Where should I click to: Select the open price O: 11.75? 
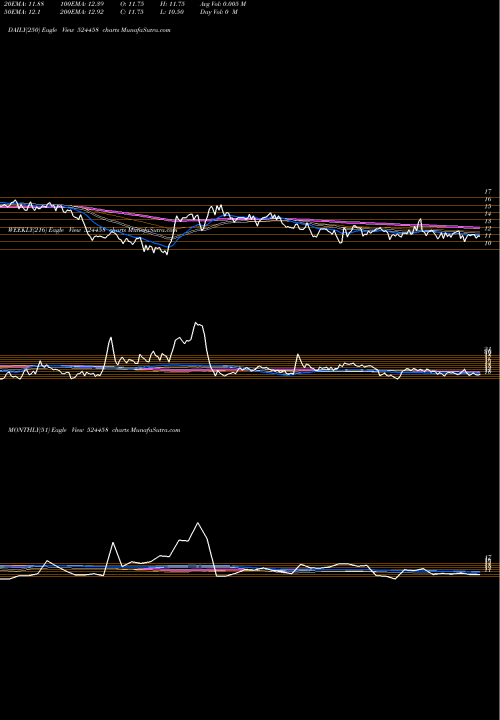(132, 4)
